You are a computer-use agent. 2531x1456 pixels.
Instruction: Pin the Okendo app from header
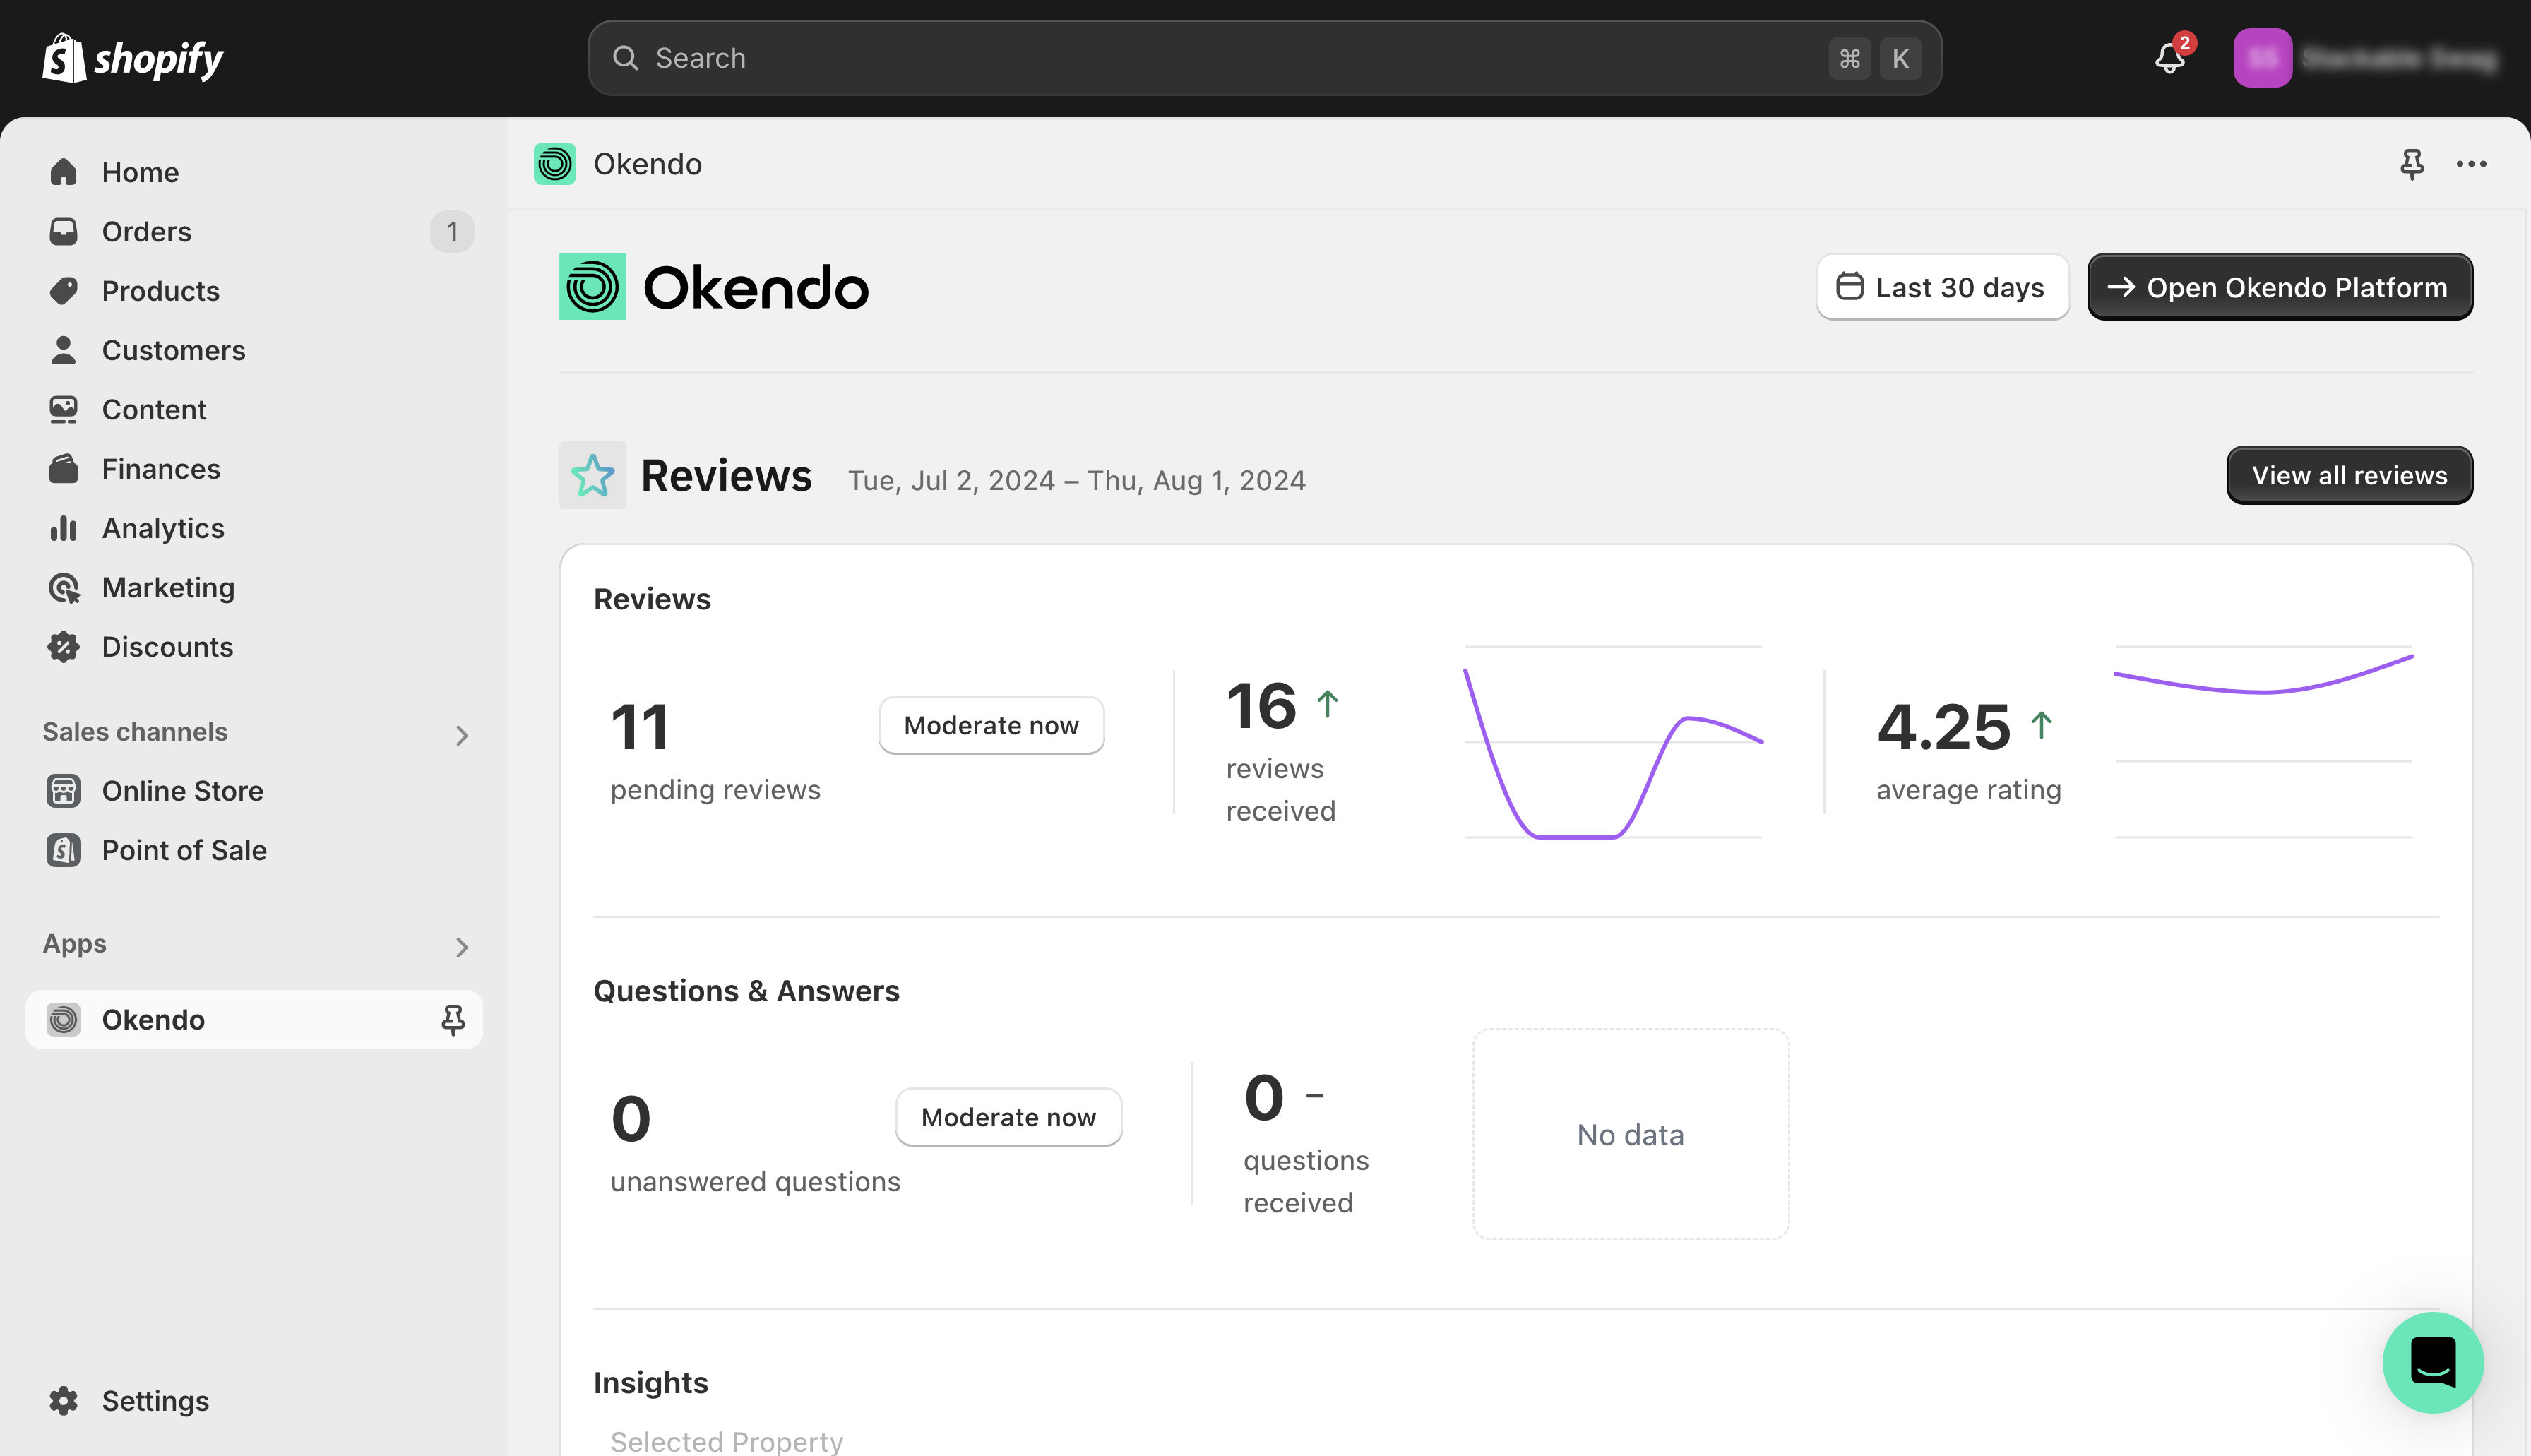tap(2412, 164)
